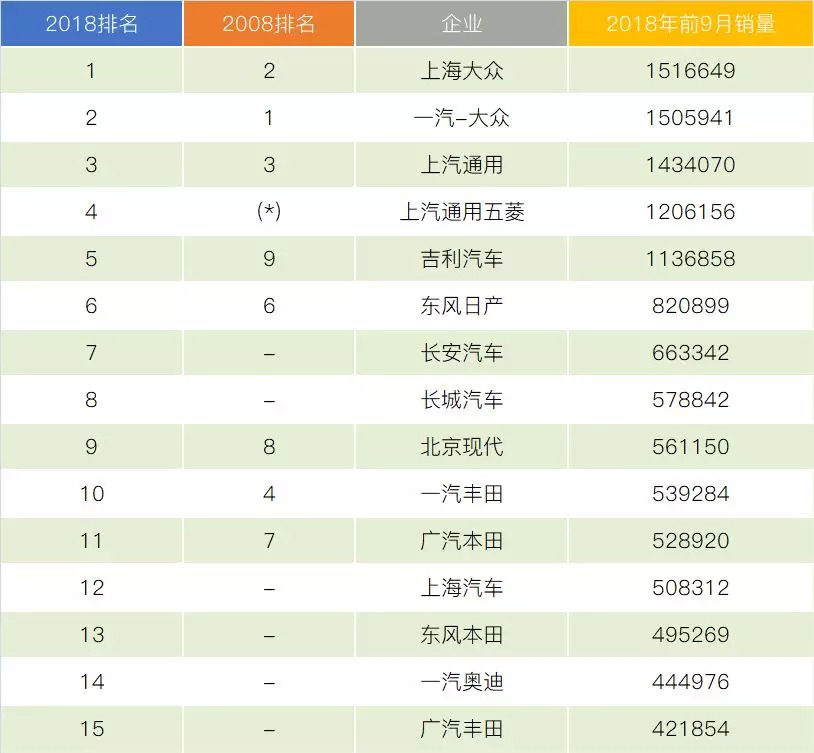Select the 吉利汽车 company cell

(462, 259)
